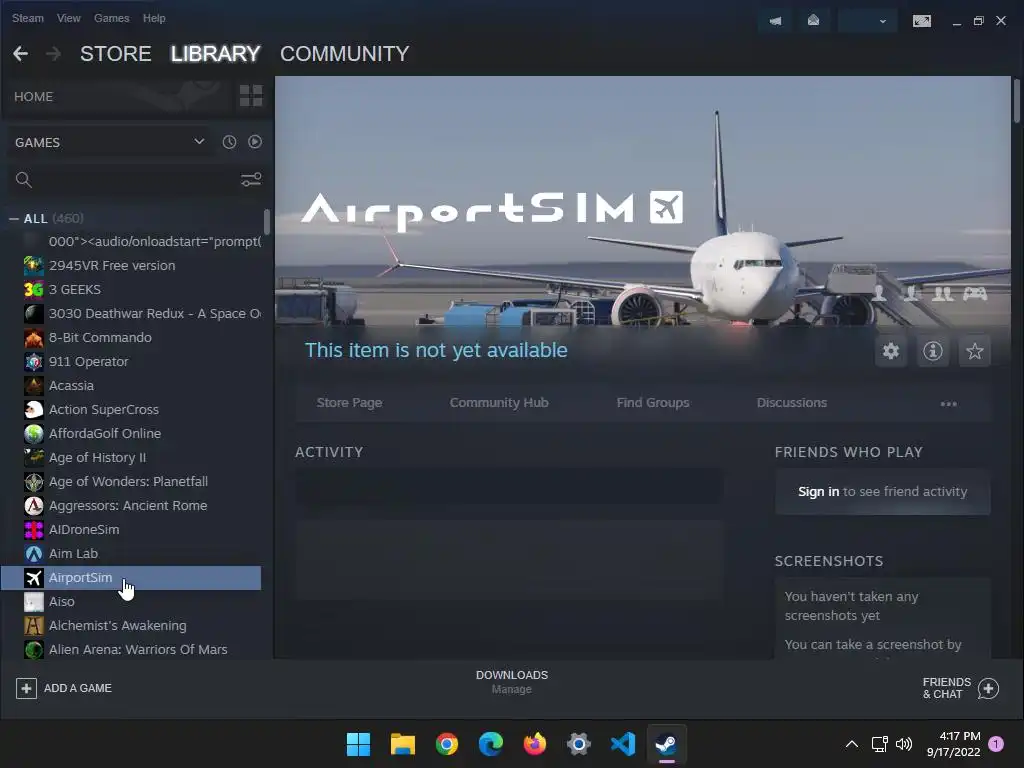Show hidden tray icons chevron
Screen dimensions: 1024x768
(x=852, y=744)
